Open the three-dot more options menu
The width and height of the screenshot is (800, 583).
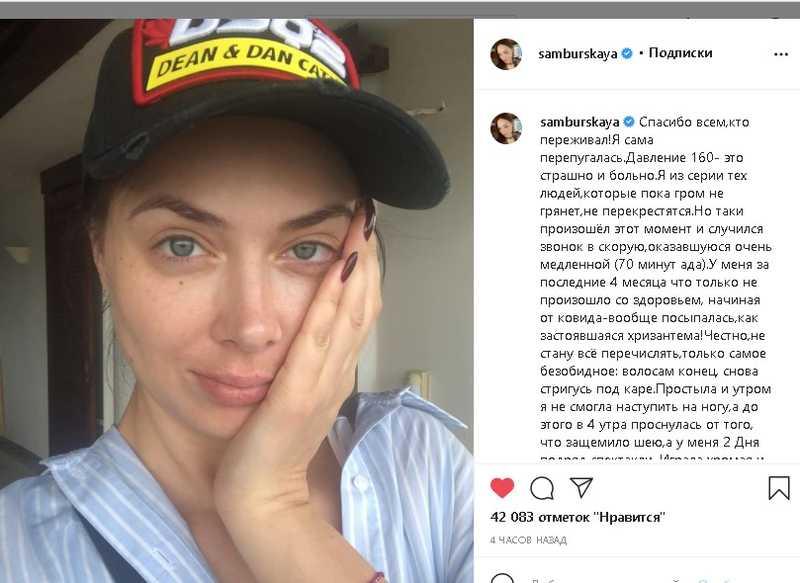click(x=781, y=54)
